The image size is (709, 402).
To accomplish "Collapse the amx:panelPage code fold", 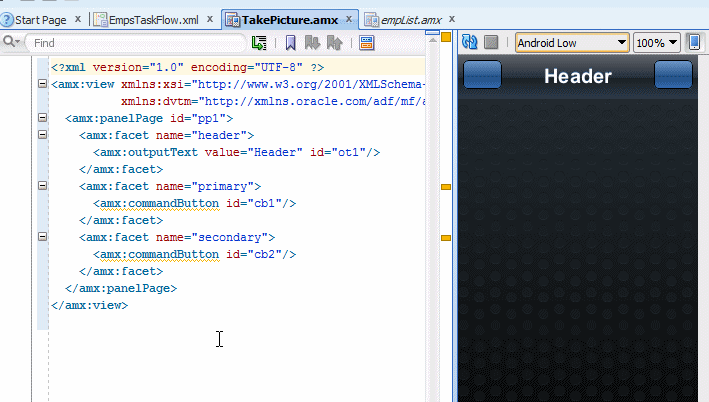I will pyautogui.click(x=43, y=118).
